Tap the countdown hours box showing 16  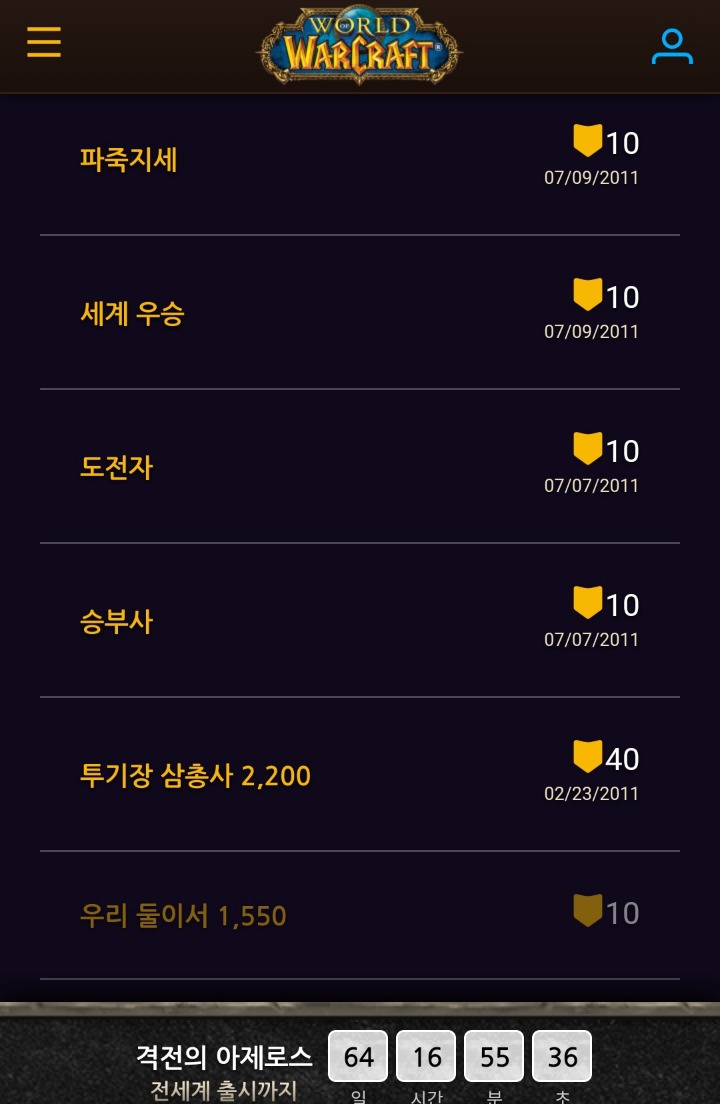427,1057
